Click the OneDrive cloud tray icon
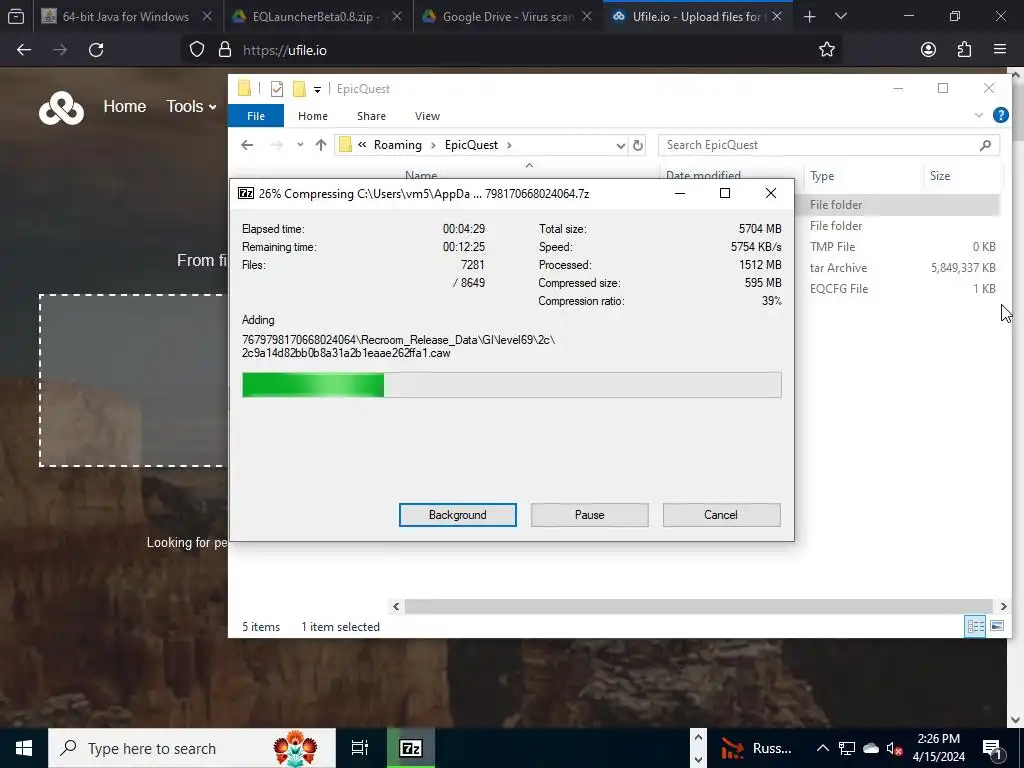The width and height of the screenshot is (1024, 768). (871, 748)
